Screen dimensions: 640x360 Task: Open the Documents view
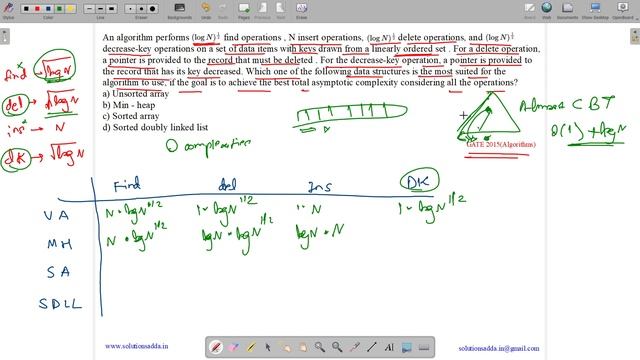click(x=567, y=11)
